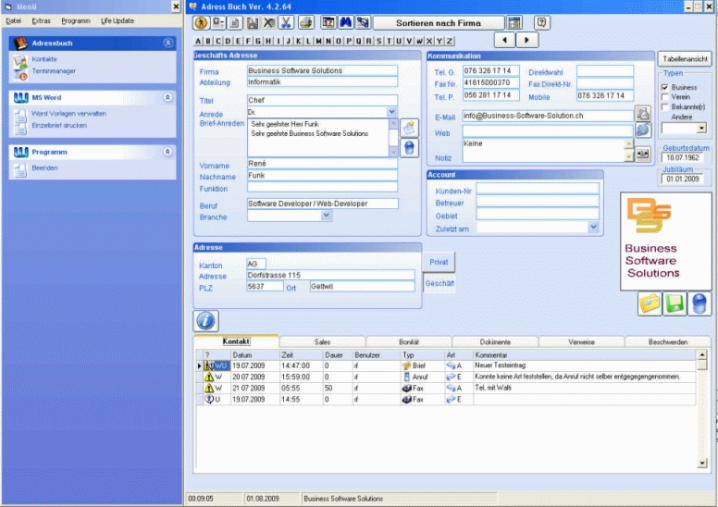Toggle the Business type checkbox

(666, 87)
